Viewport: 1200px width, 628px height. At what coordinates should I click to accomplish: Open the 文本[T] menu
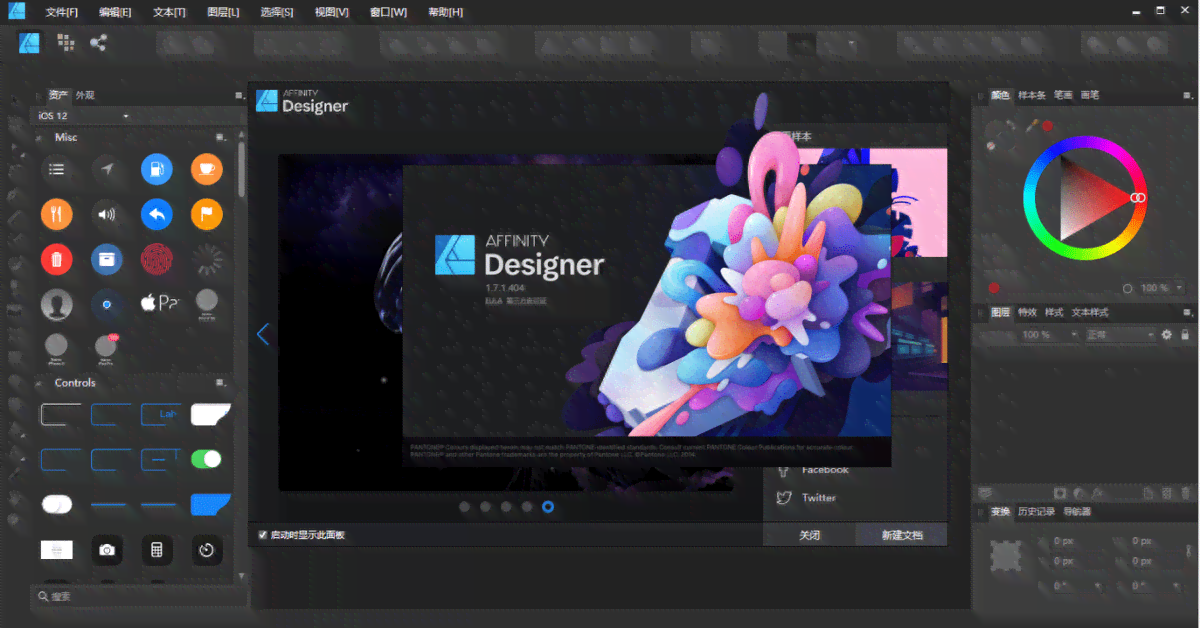pyautogui.click(x=169, y=12)
